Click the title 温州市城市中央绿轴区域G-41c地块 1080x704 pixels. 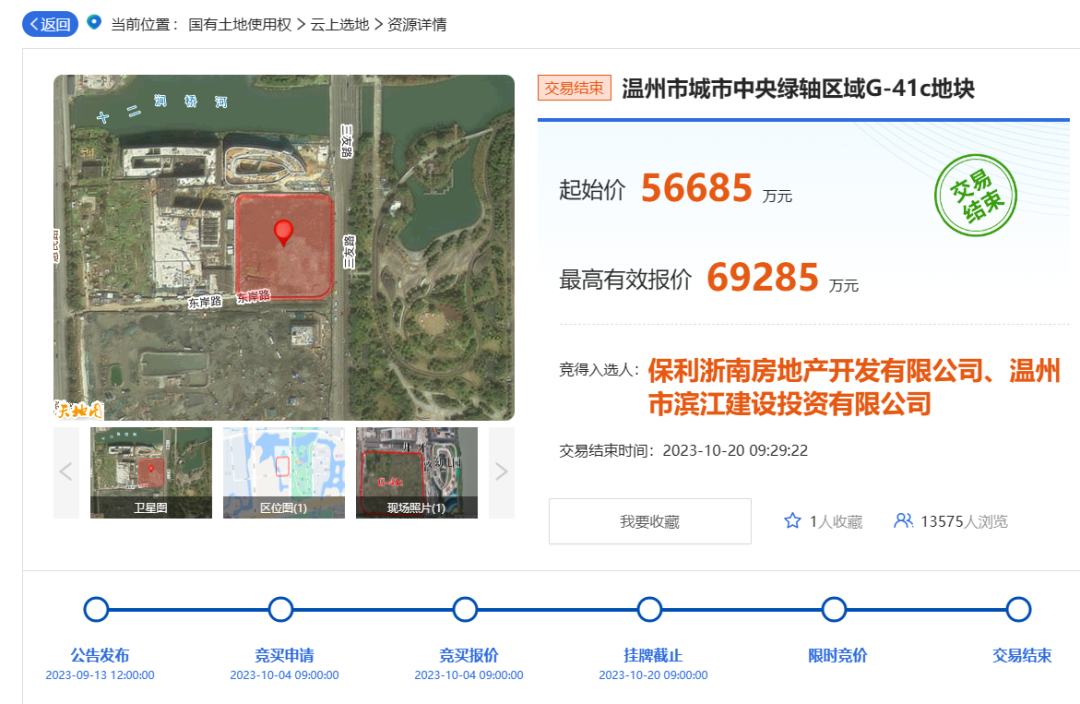[x=798, y=89]
